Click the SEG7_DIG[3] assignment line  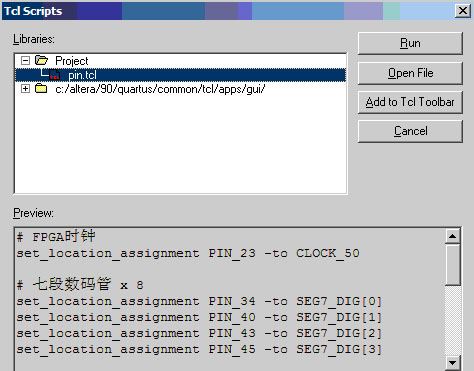(x=199, y=350)
